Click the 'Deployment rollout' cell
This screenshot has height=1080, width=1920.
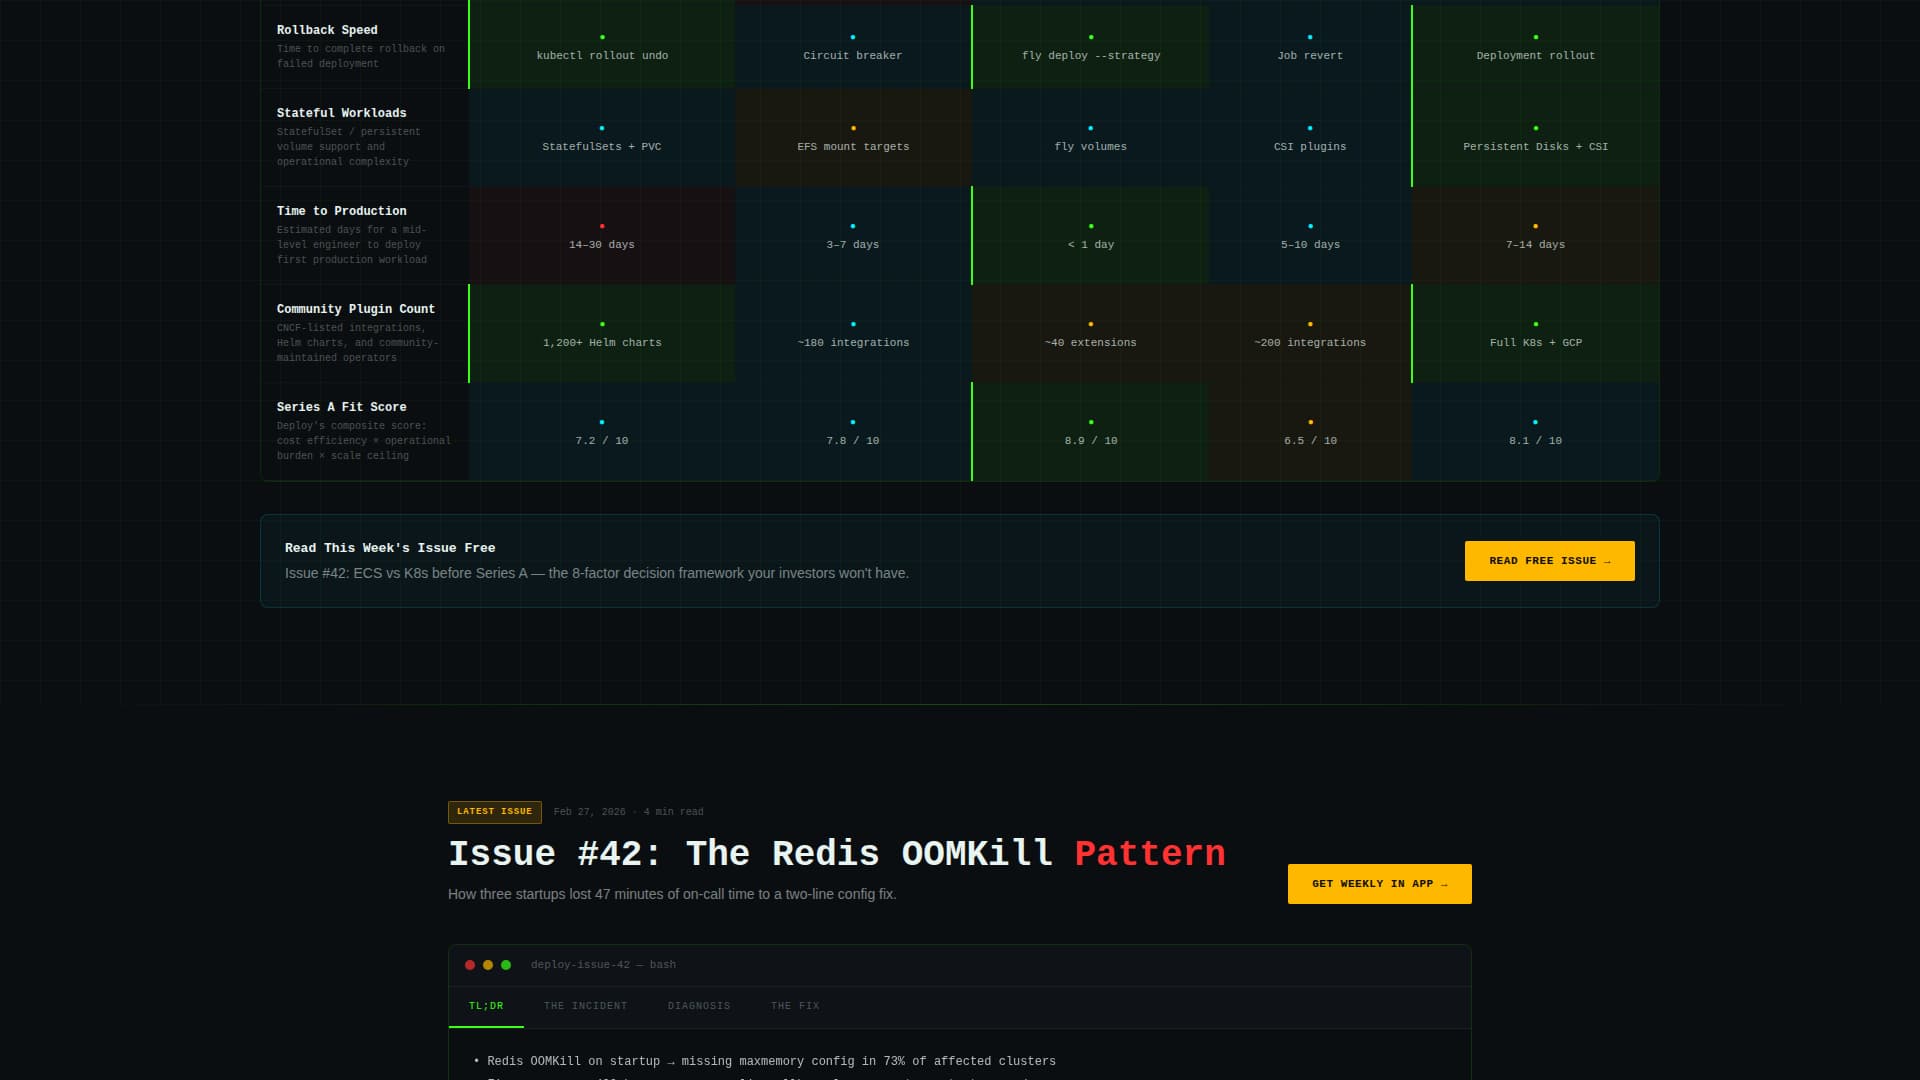(x=1536, y=46)
